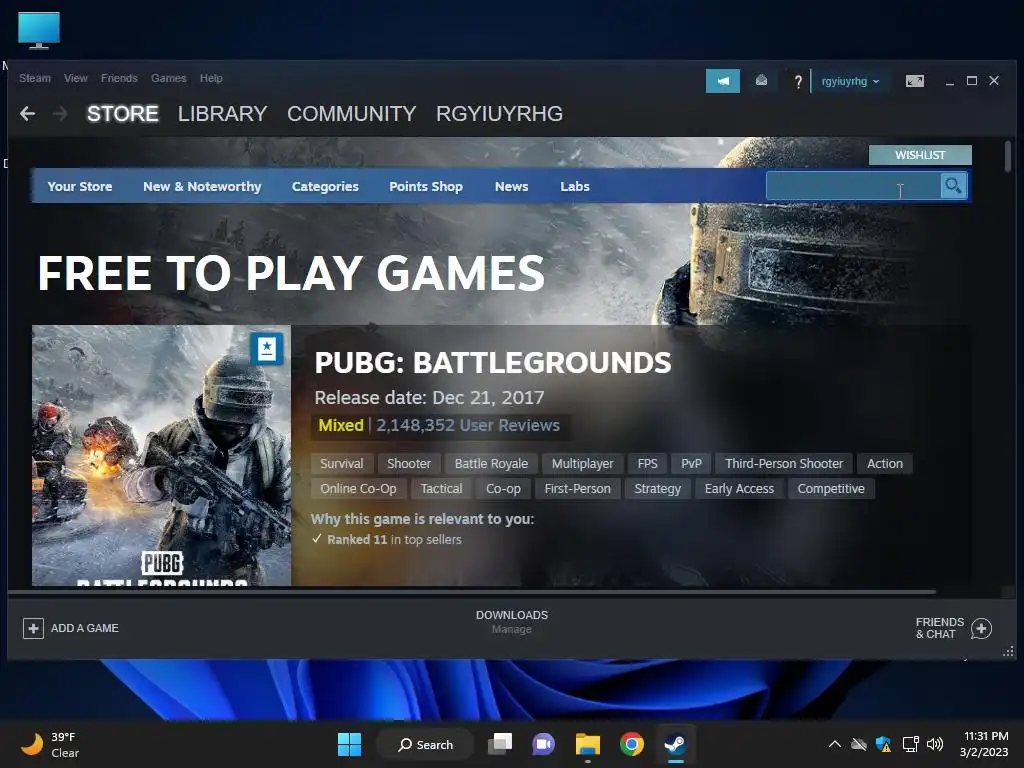Switch to the STORE tab
The width and height of the screenshot is (1024, 768).
[x=123, y=114]
